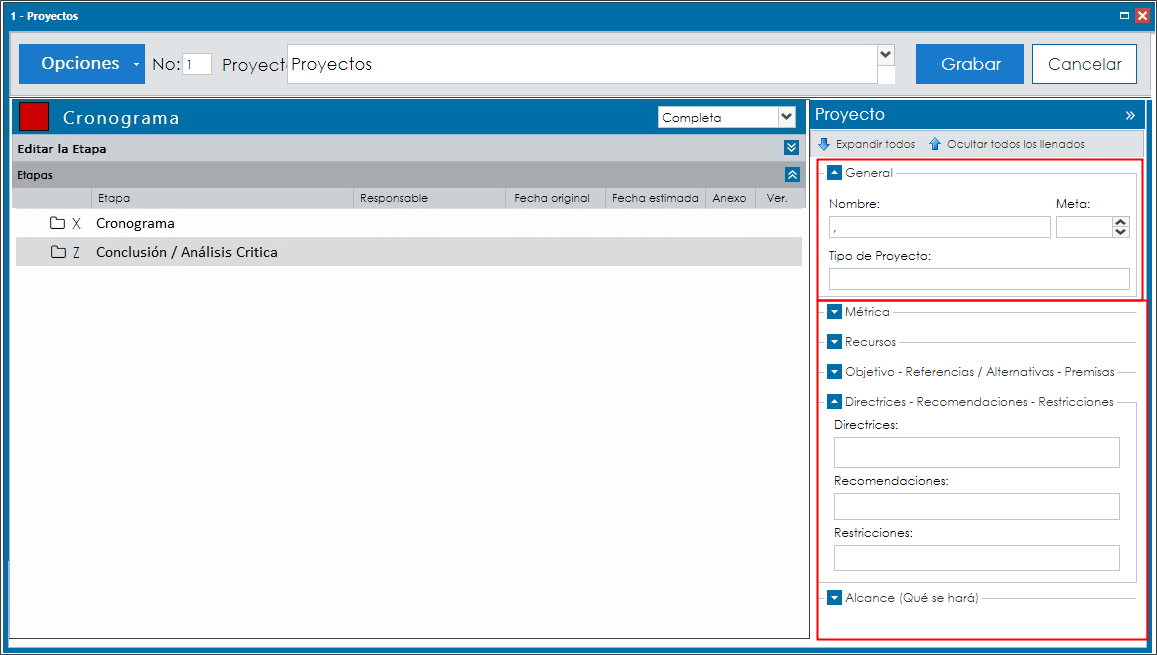Collapse the Etapas section
1157x655 pixels.
pyautogui.click(x=792, y=175)
